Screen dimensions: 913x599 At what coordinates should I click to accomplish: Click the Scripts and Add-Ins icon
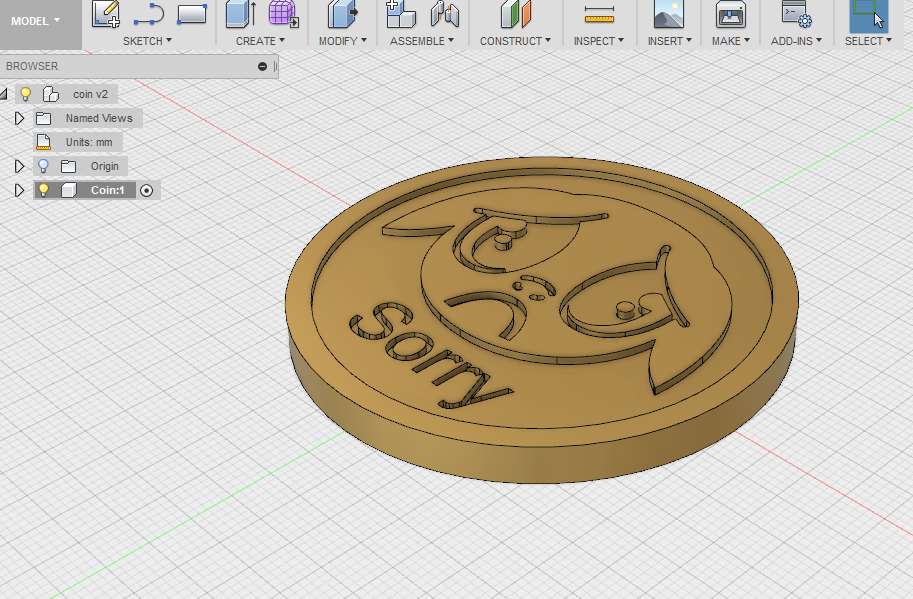797,14
